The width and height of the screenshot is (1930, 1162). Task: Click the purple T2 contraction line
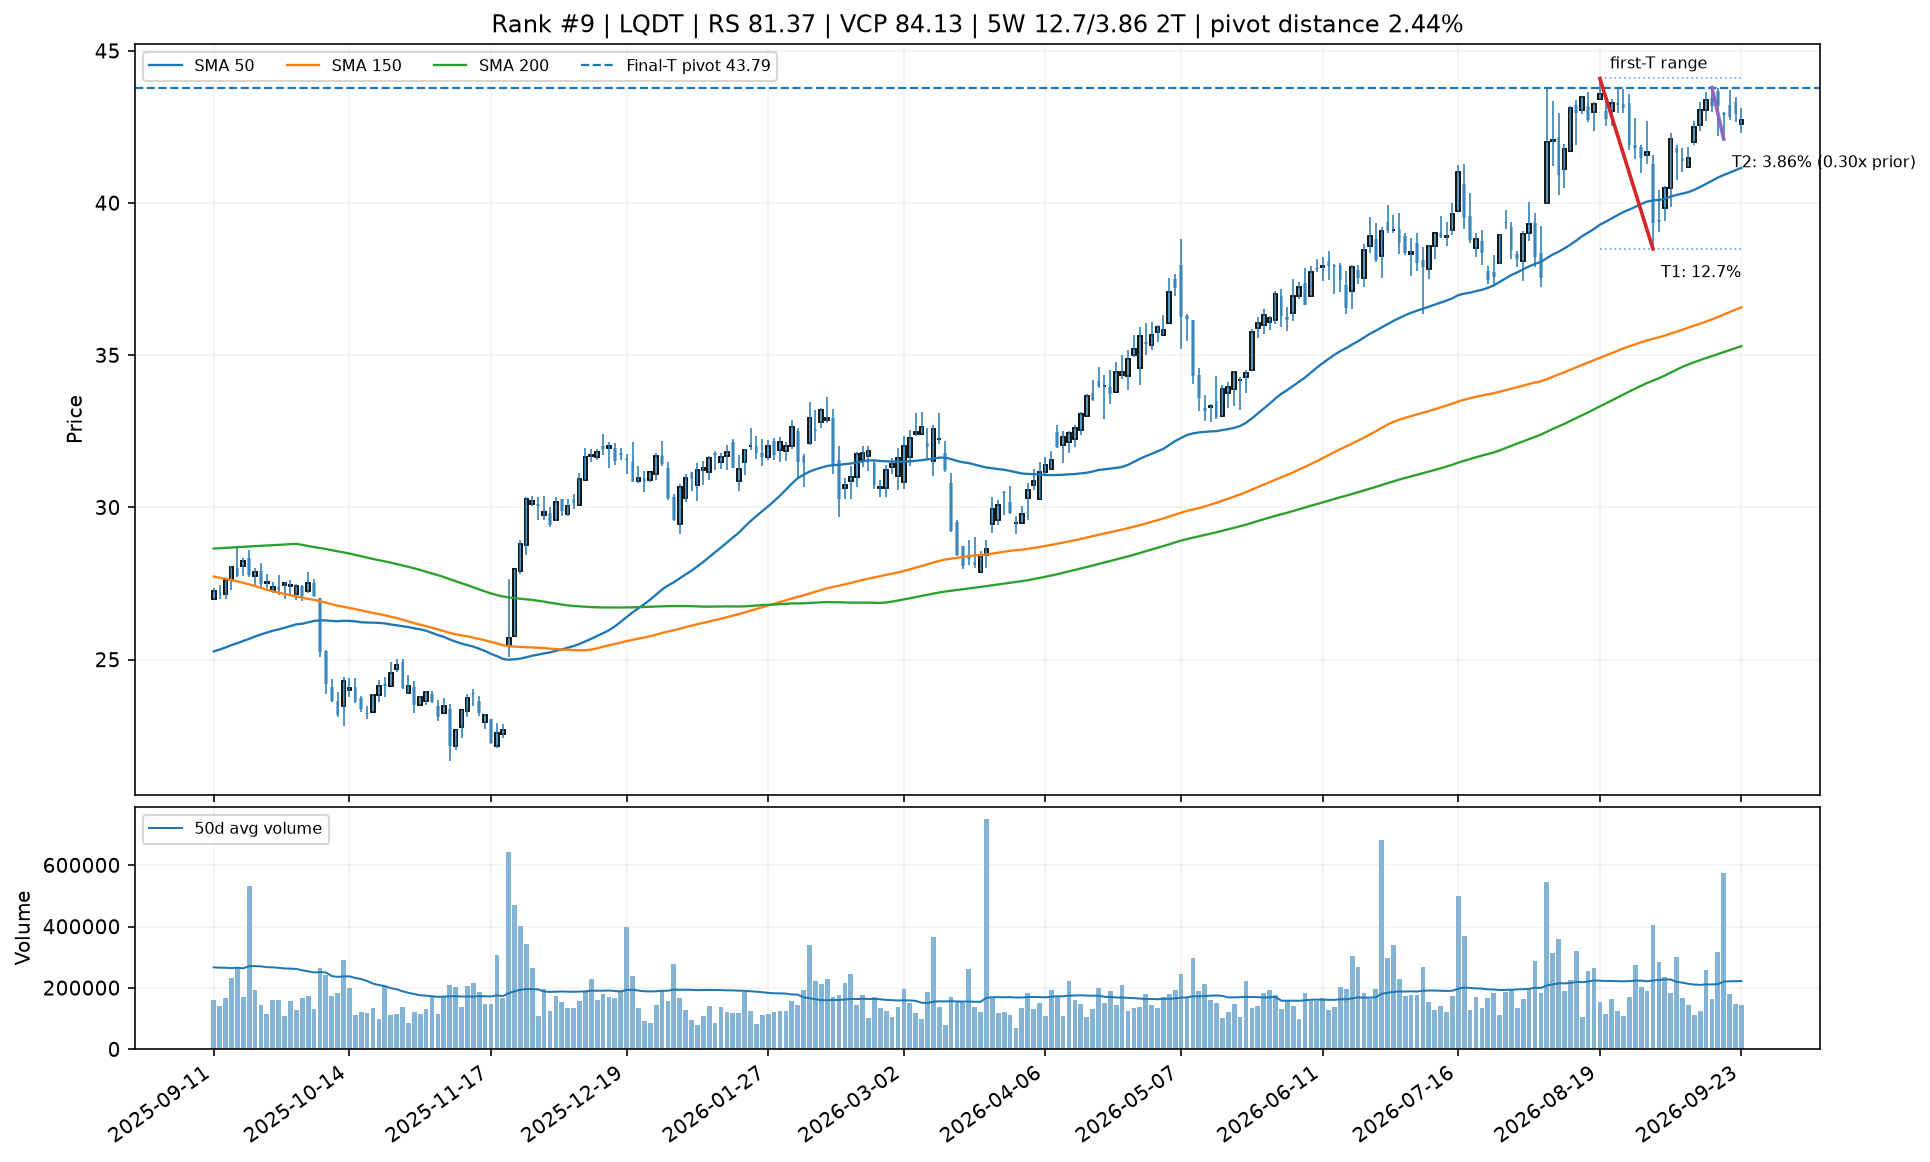tap(1718, 114)
